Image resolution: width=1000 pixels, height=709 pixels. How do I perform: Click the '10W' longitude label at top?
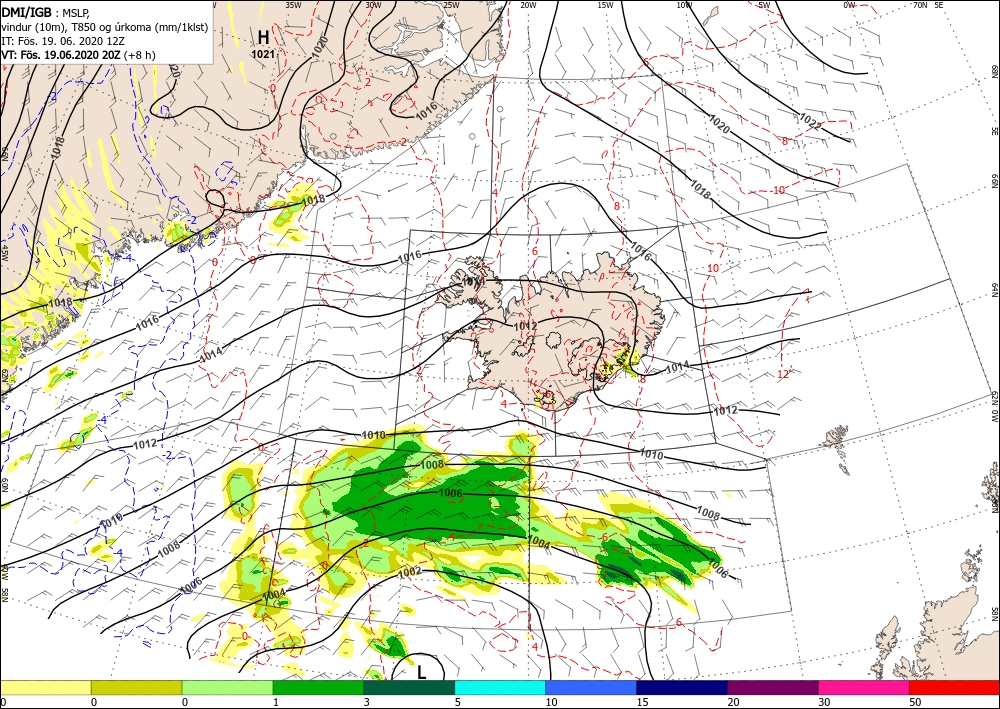coord(684,5)
